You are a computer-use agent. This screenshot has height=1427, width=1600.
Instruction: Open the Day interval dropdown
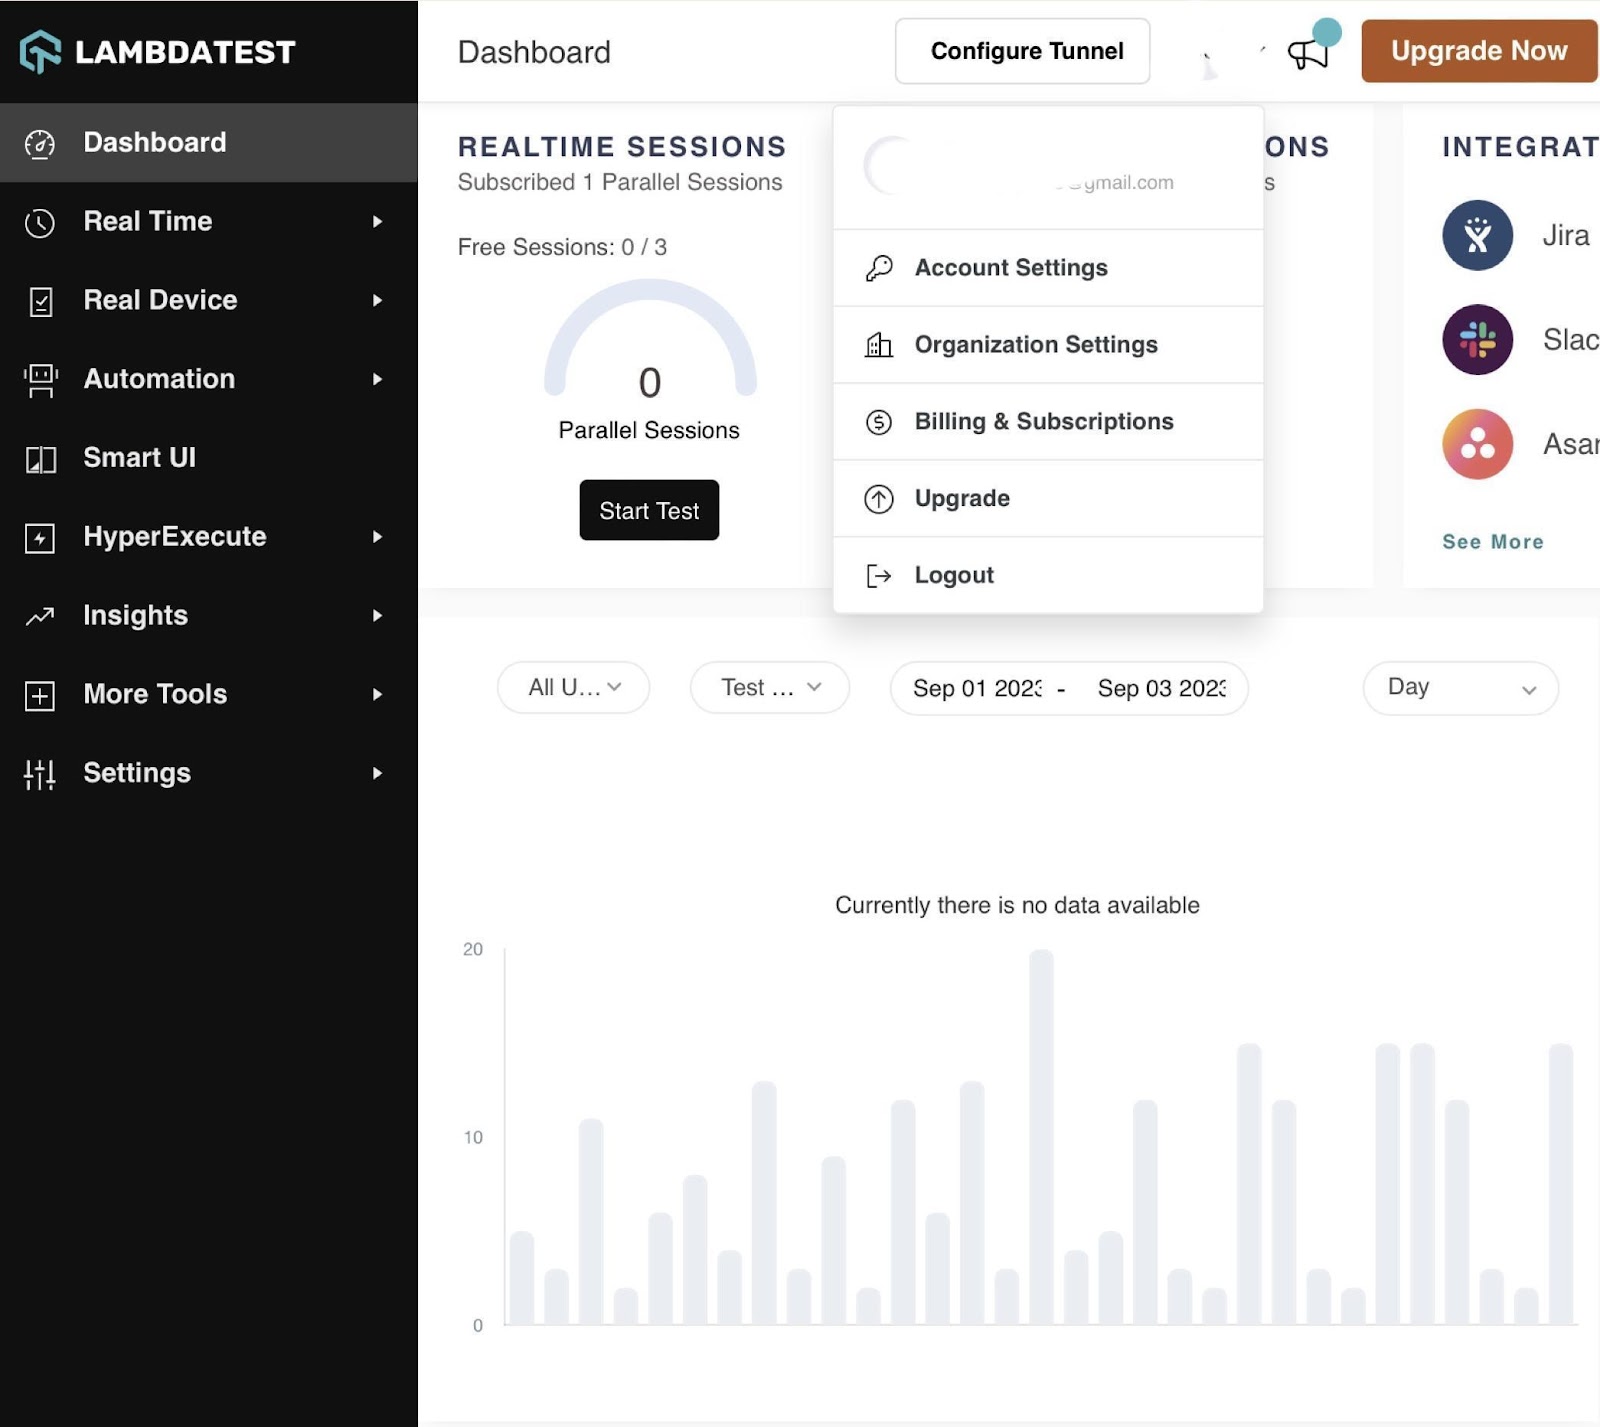(x=1460, y=688)
